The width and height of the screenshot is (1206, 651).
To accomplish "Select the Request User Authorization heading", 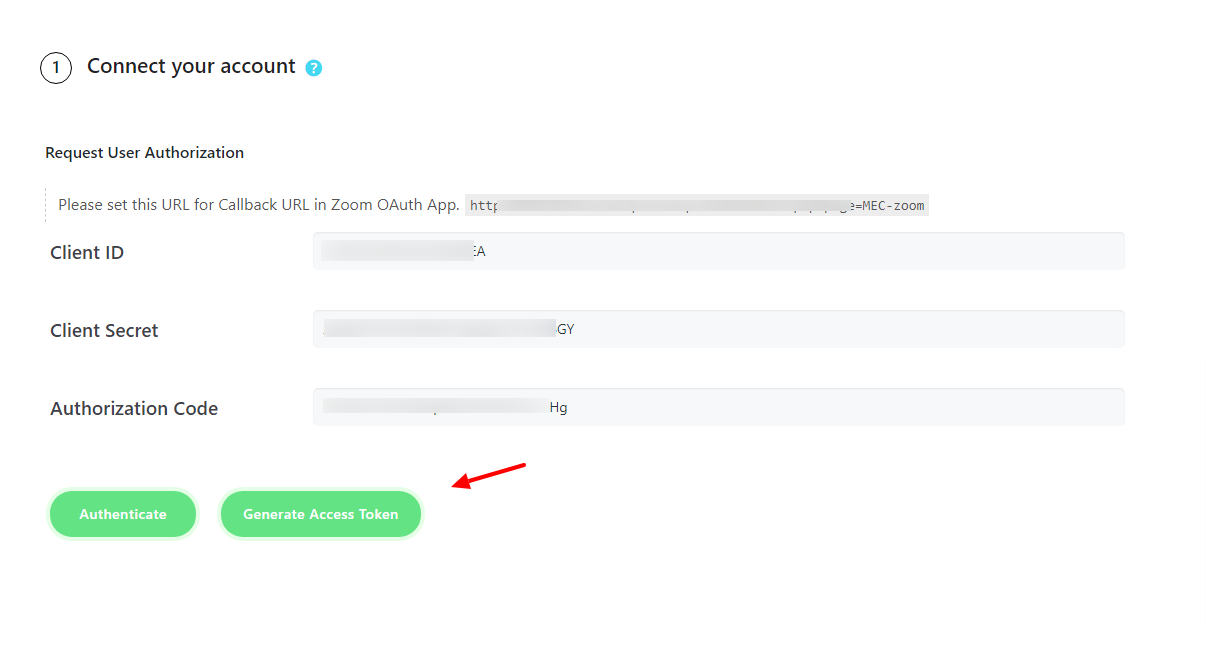I will coord(145,153).
